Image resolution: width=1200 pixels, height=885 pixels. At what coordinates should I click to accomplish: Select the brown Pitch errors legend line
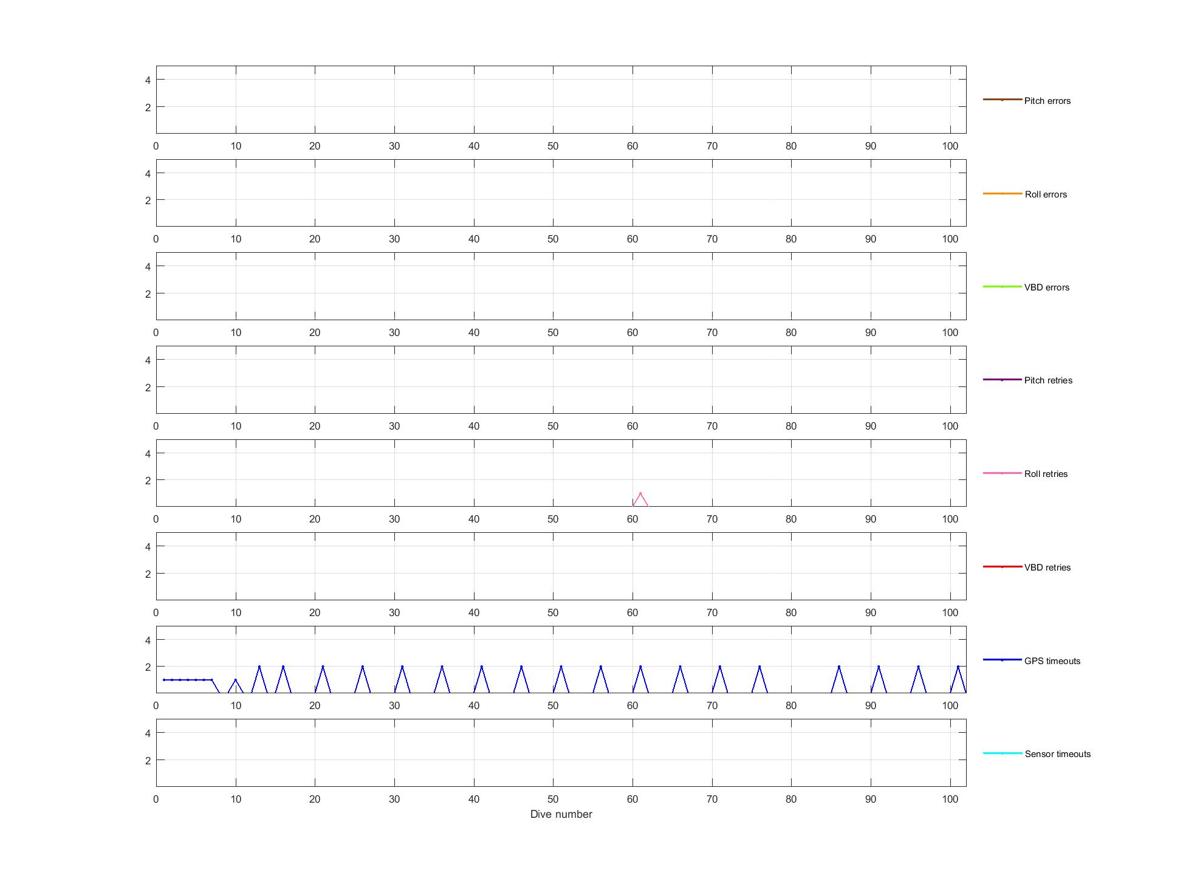pyautogui.click(x=1002, y=100)
